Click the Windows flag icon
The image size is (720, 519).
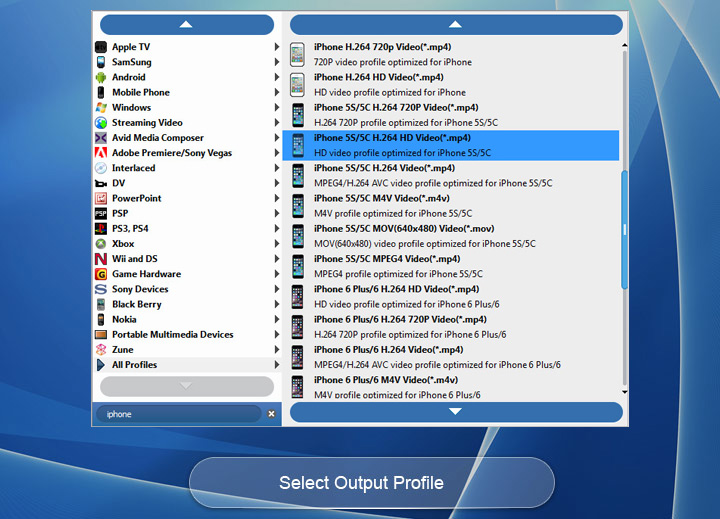click(101, 107)
